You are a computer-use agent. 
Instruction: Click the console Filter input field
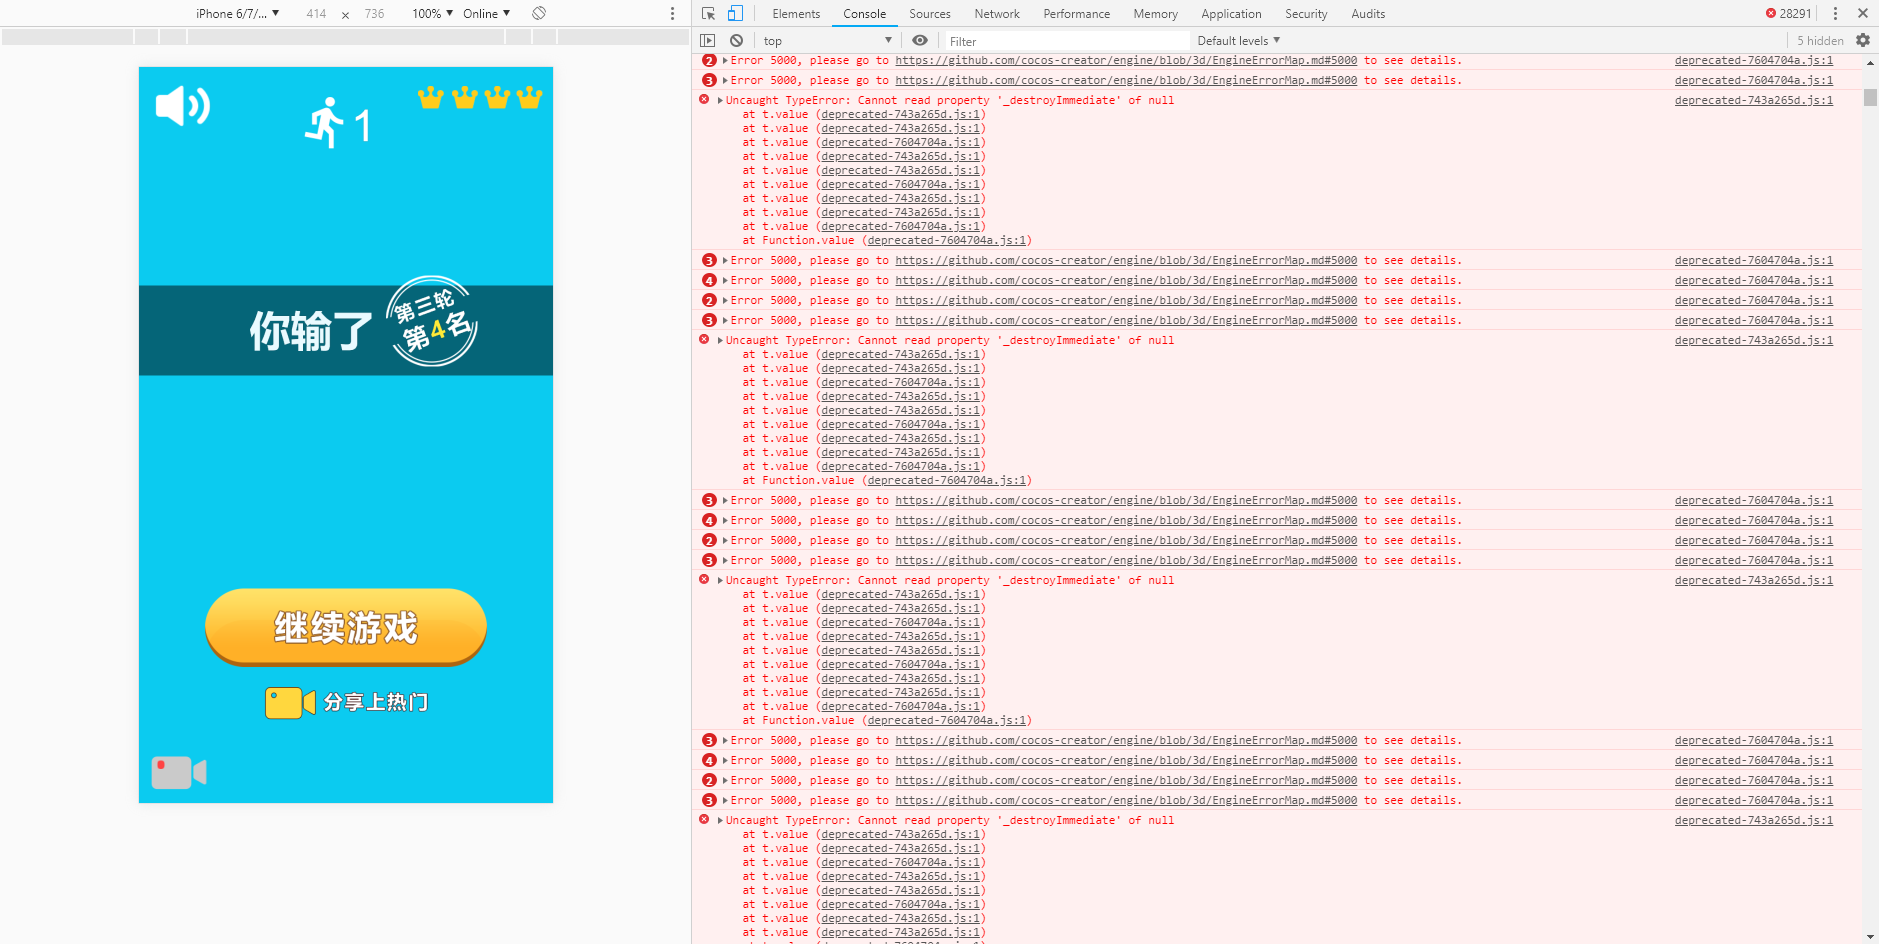1067,40
